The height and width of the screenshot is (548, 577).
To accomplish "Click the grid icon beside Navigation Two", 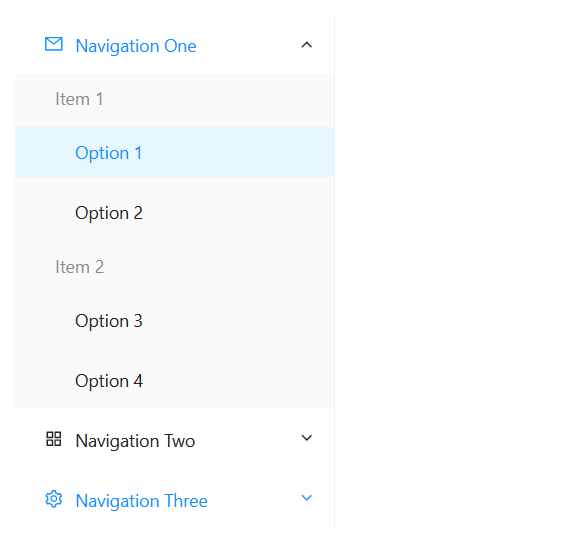I will 54,439.
